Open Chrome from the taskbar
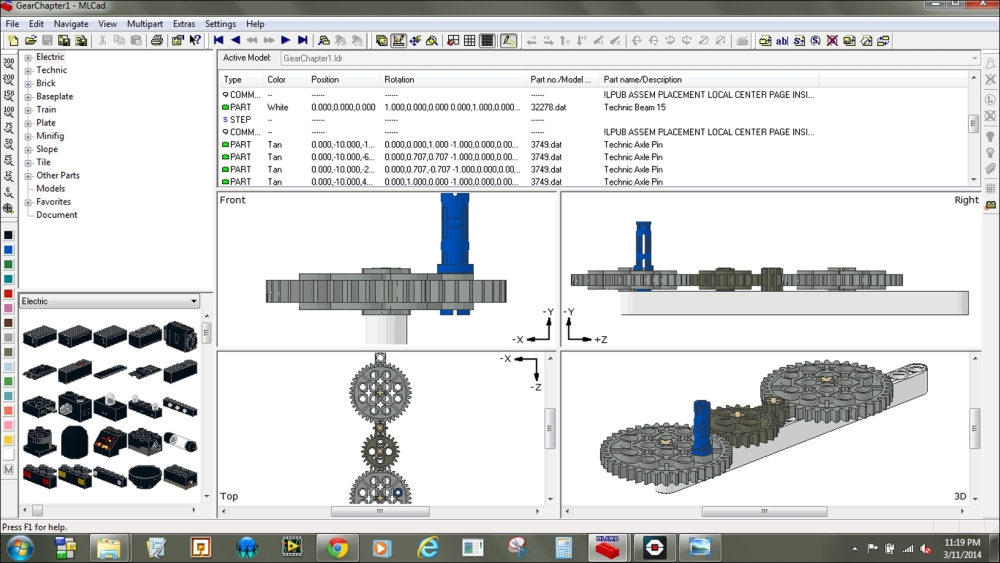Image resolution: width=1000 pixels, height=563 pixels. click(337, 548)
